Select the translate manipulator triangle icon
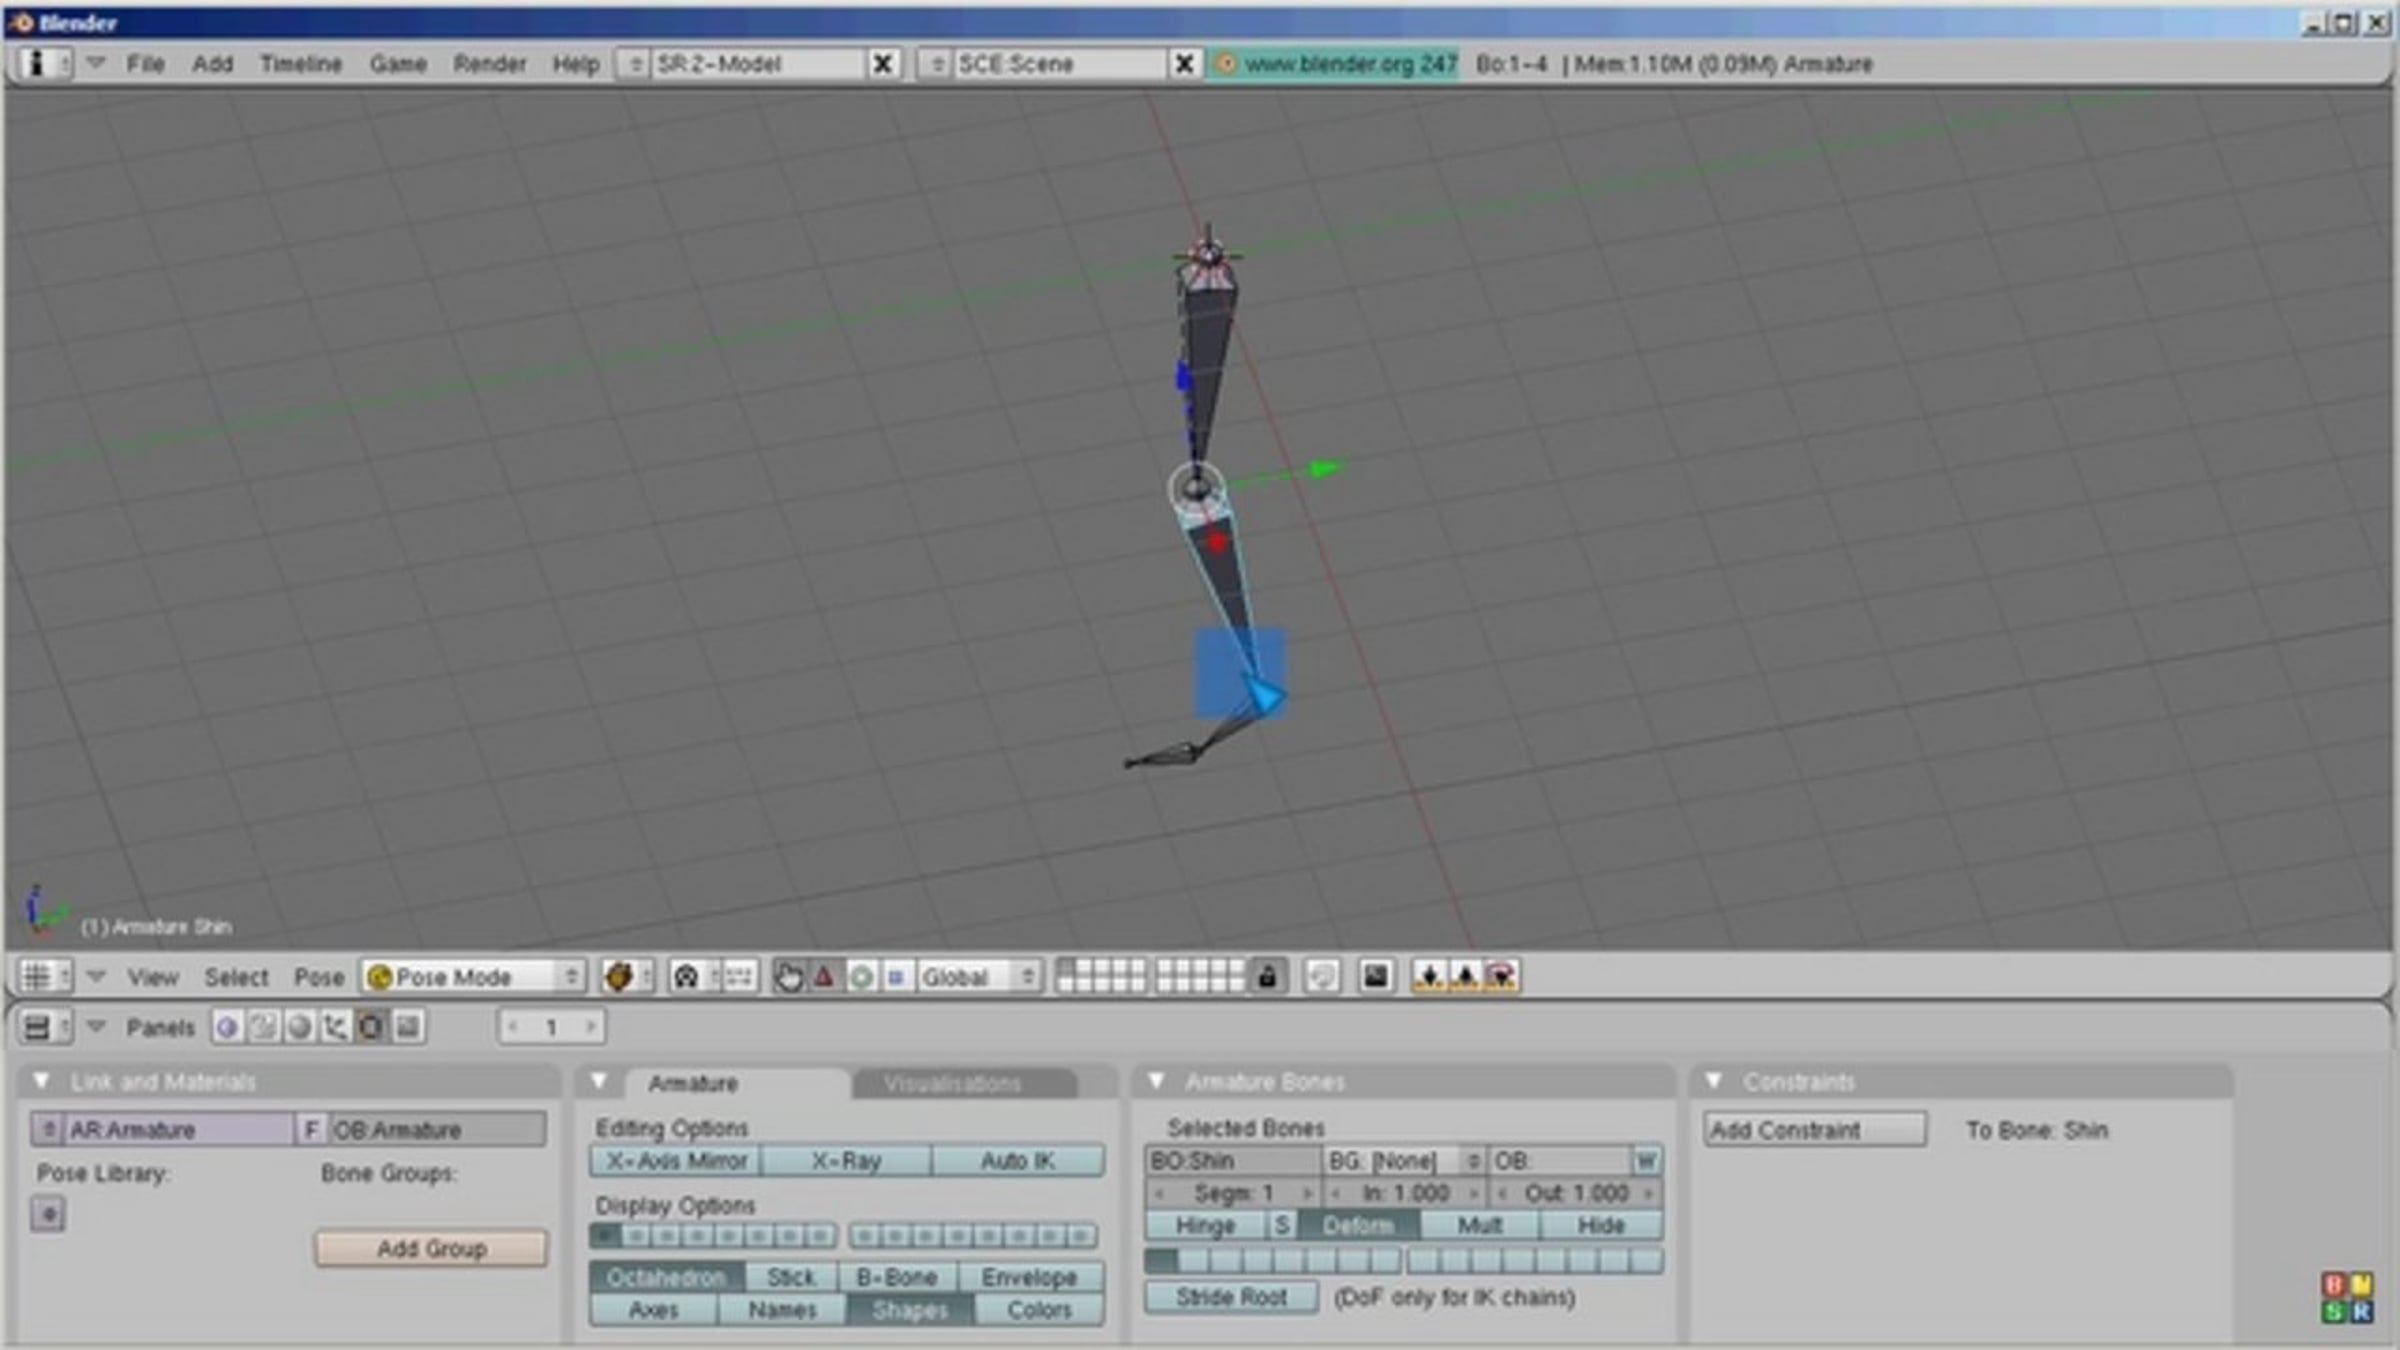 coord(824,976)
